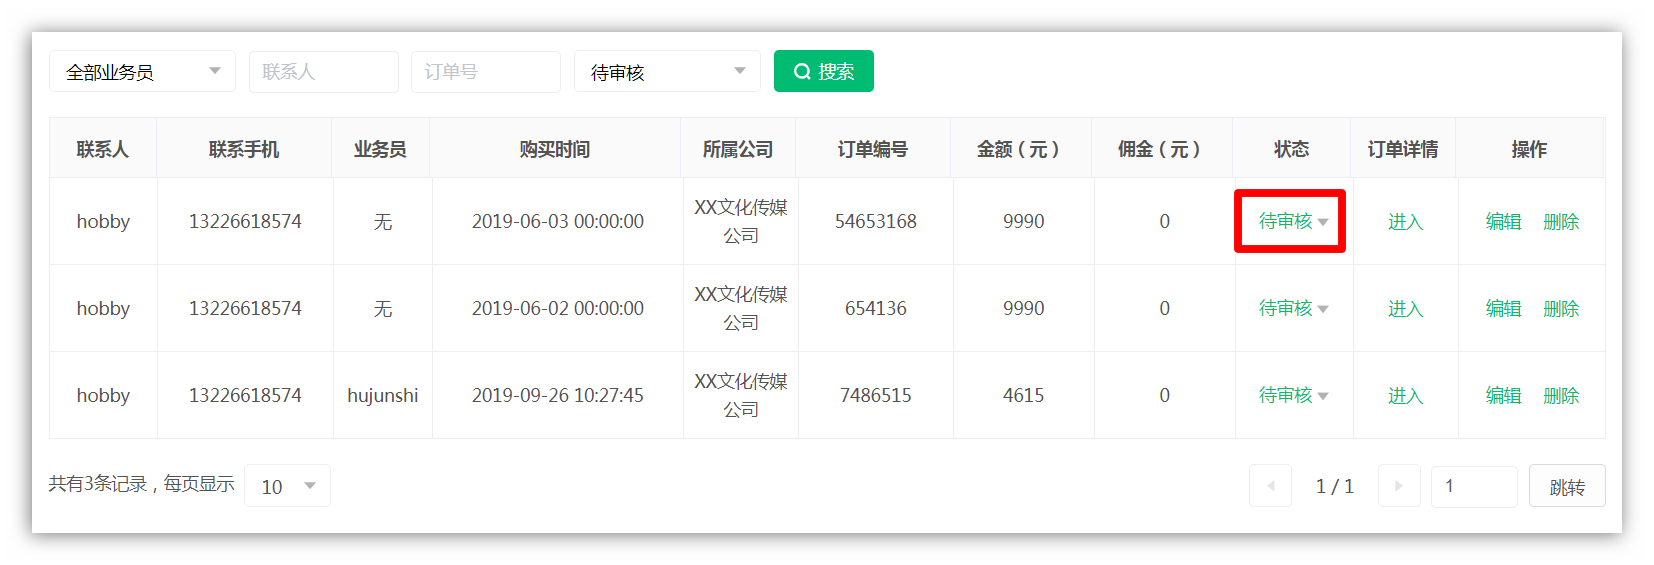Click 删除 for order 654136

click(1561, 309)
